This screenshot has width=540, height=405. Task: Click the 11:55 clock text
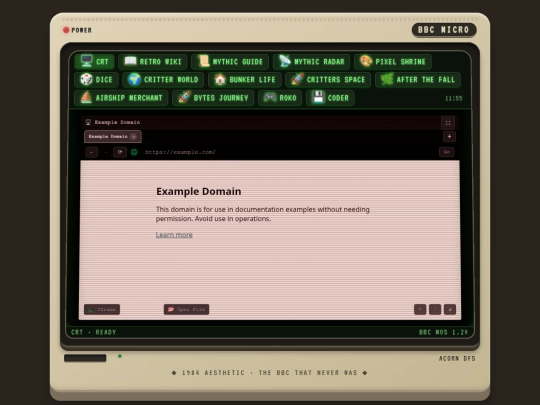tap(454, 98)
